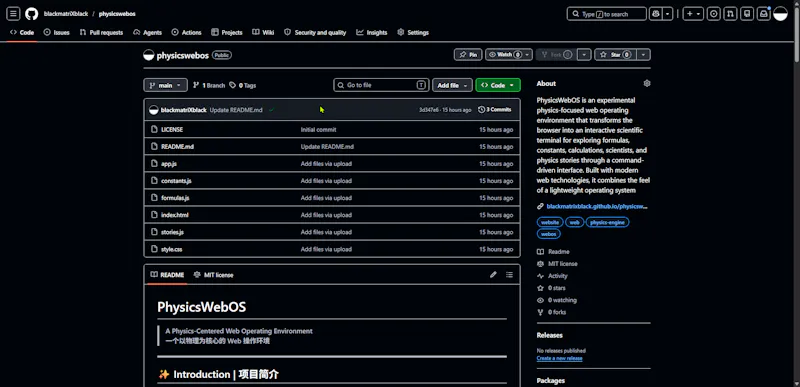View the 0 Tags link

click(243, 85)
